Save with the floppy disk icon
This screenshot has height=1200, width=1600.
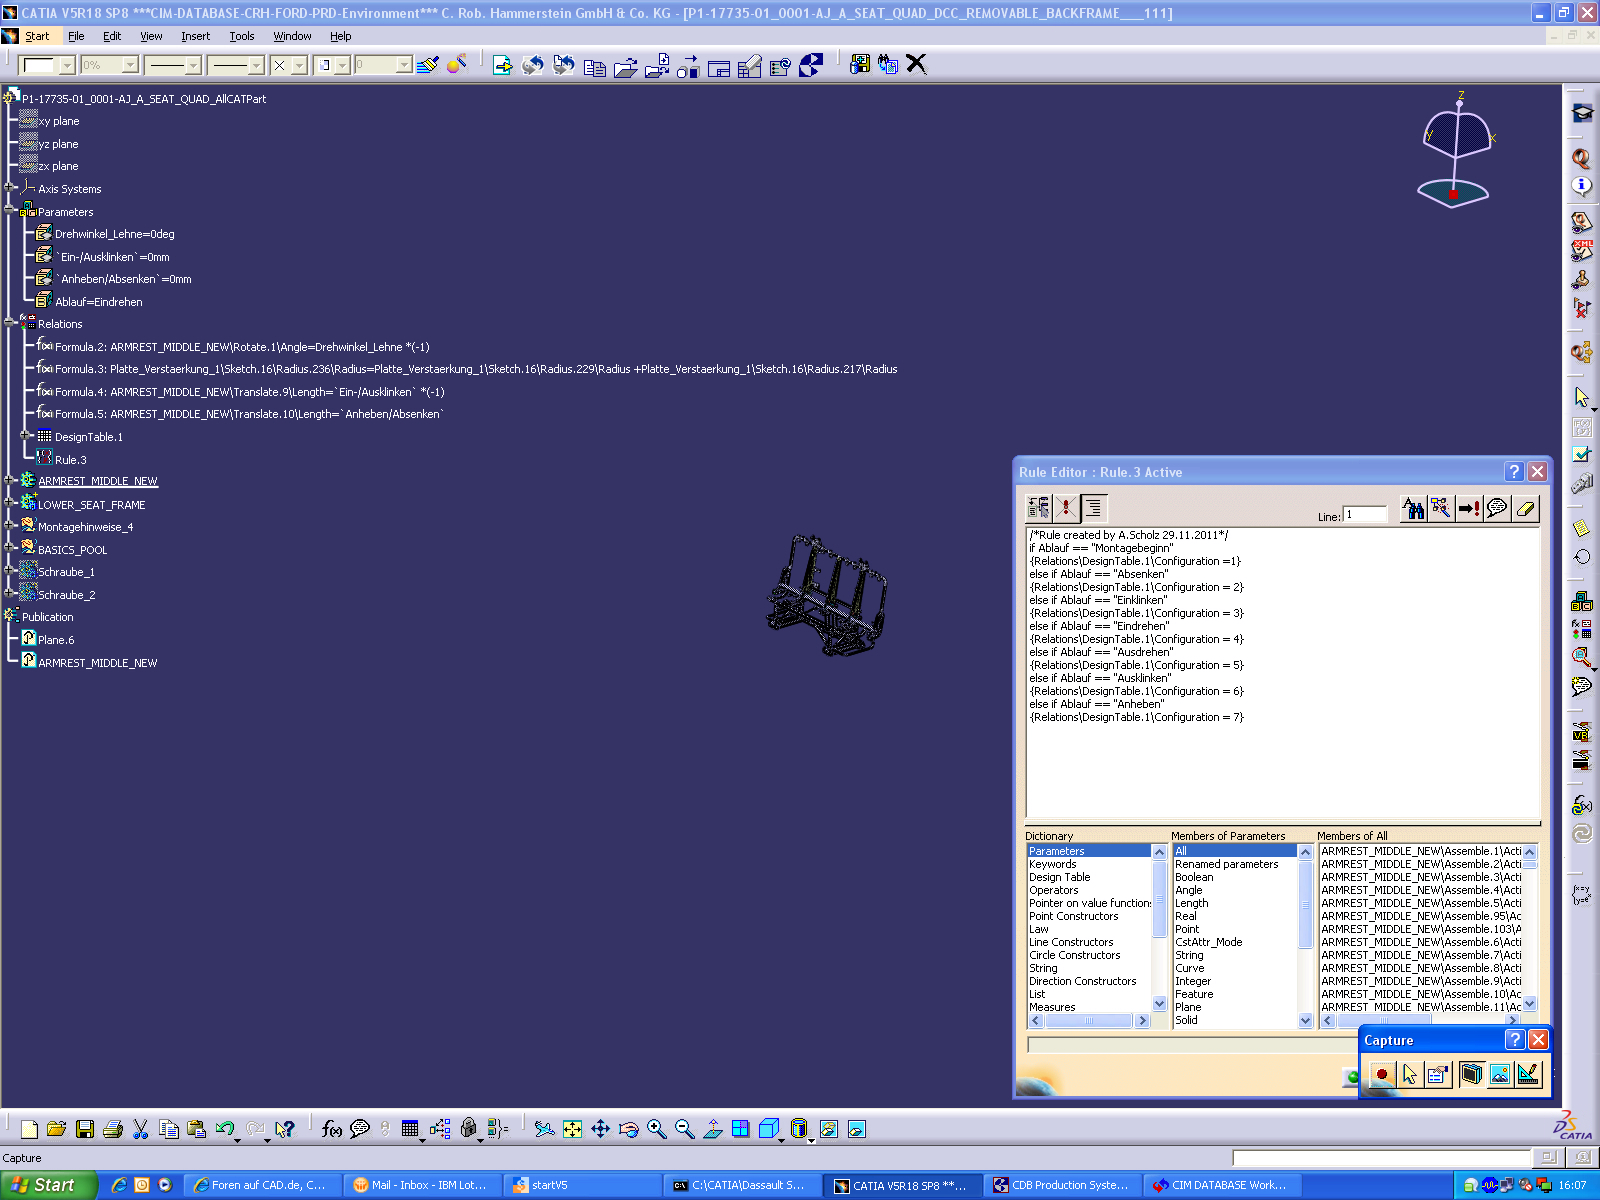tap(85, 1129)
